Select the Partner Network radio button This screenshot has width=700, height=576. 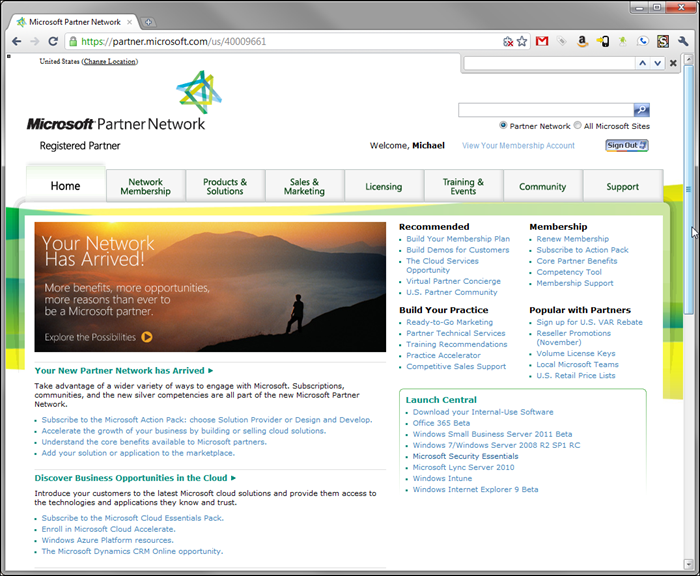pyautogui.click(x=503, y=125)
